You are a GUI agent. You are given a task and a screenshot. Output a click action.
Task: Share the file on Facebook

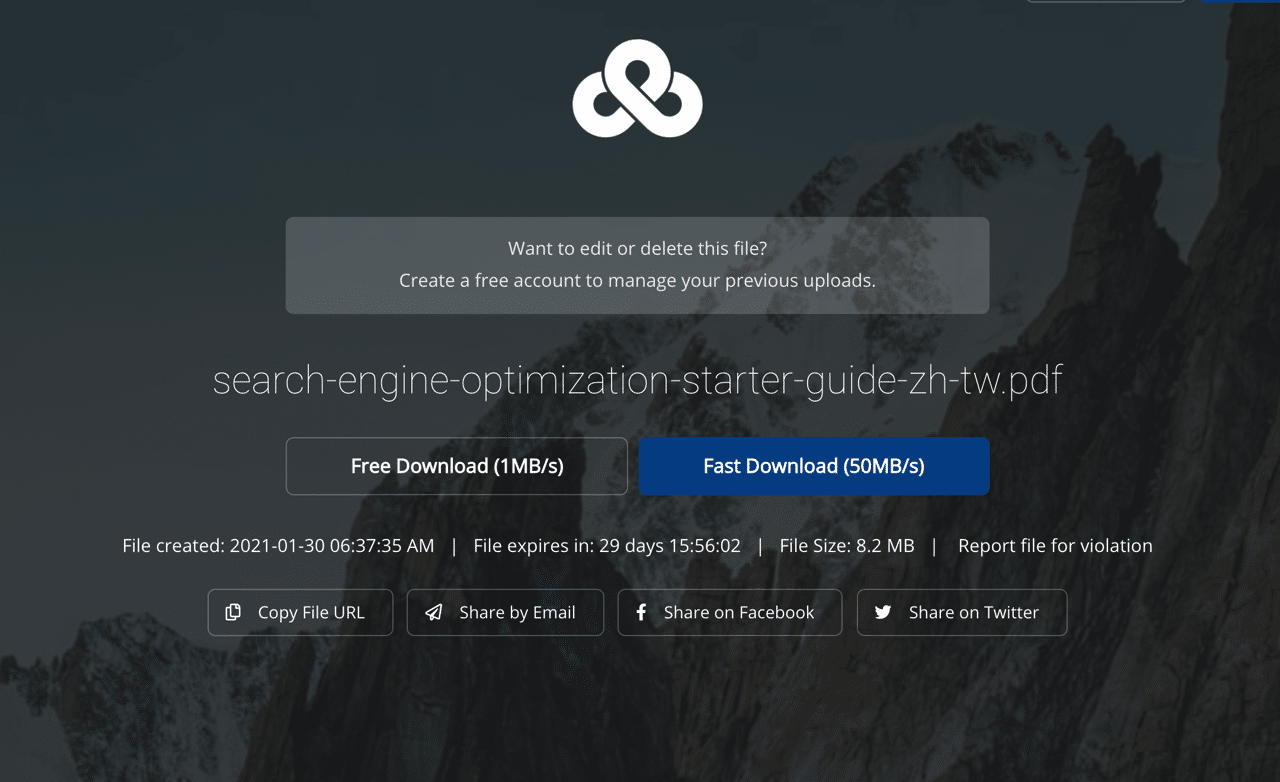click(729, 611)
